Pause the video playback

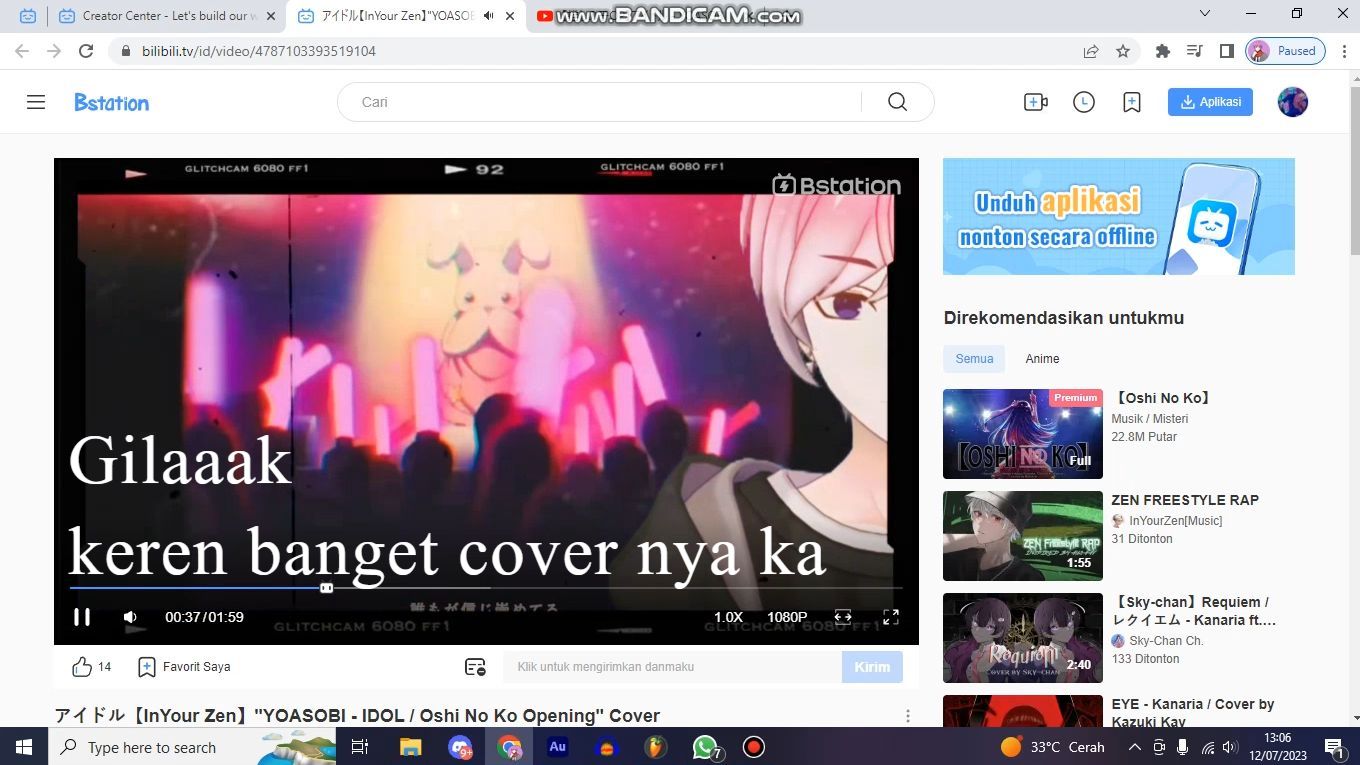point(82,617)
